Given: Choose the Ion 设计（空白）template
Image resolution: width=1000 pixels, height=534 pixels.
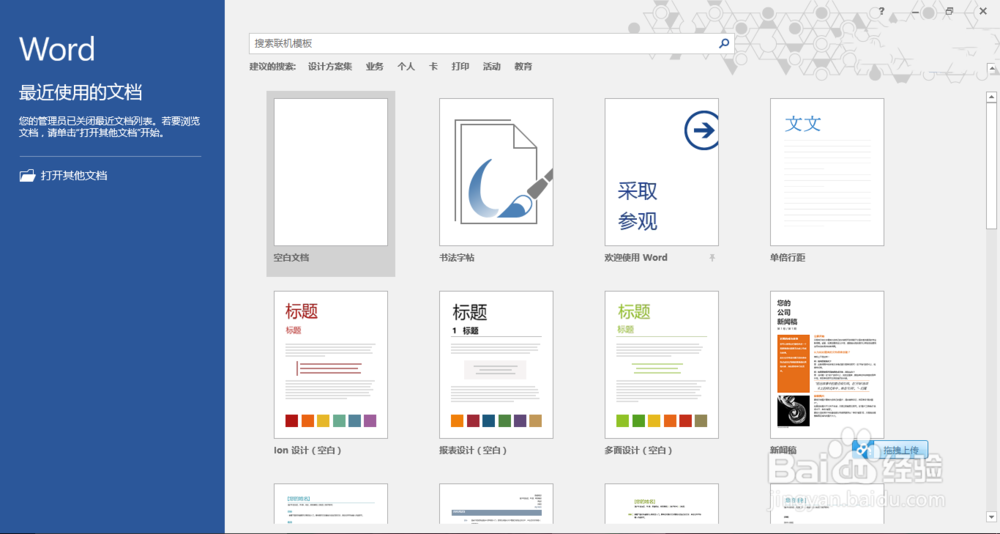Looking at the screenshot, I should click(330, 365).
